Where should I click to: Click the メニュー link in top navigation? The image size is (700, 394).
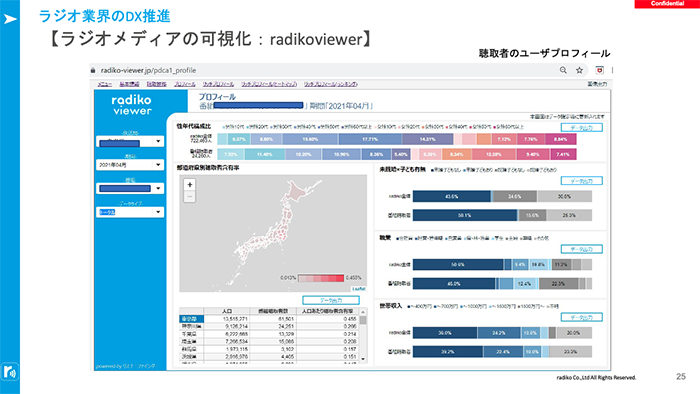(104, 84)
